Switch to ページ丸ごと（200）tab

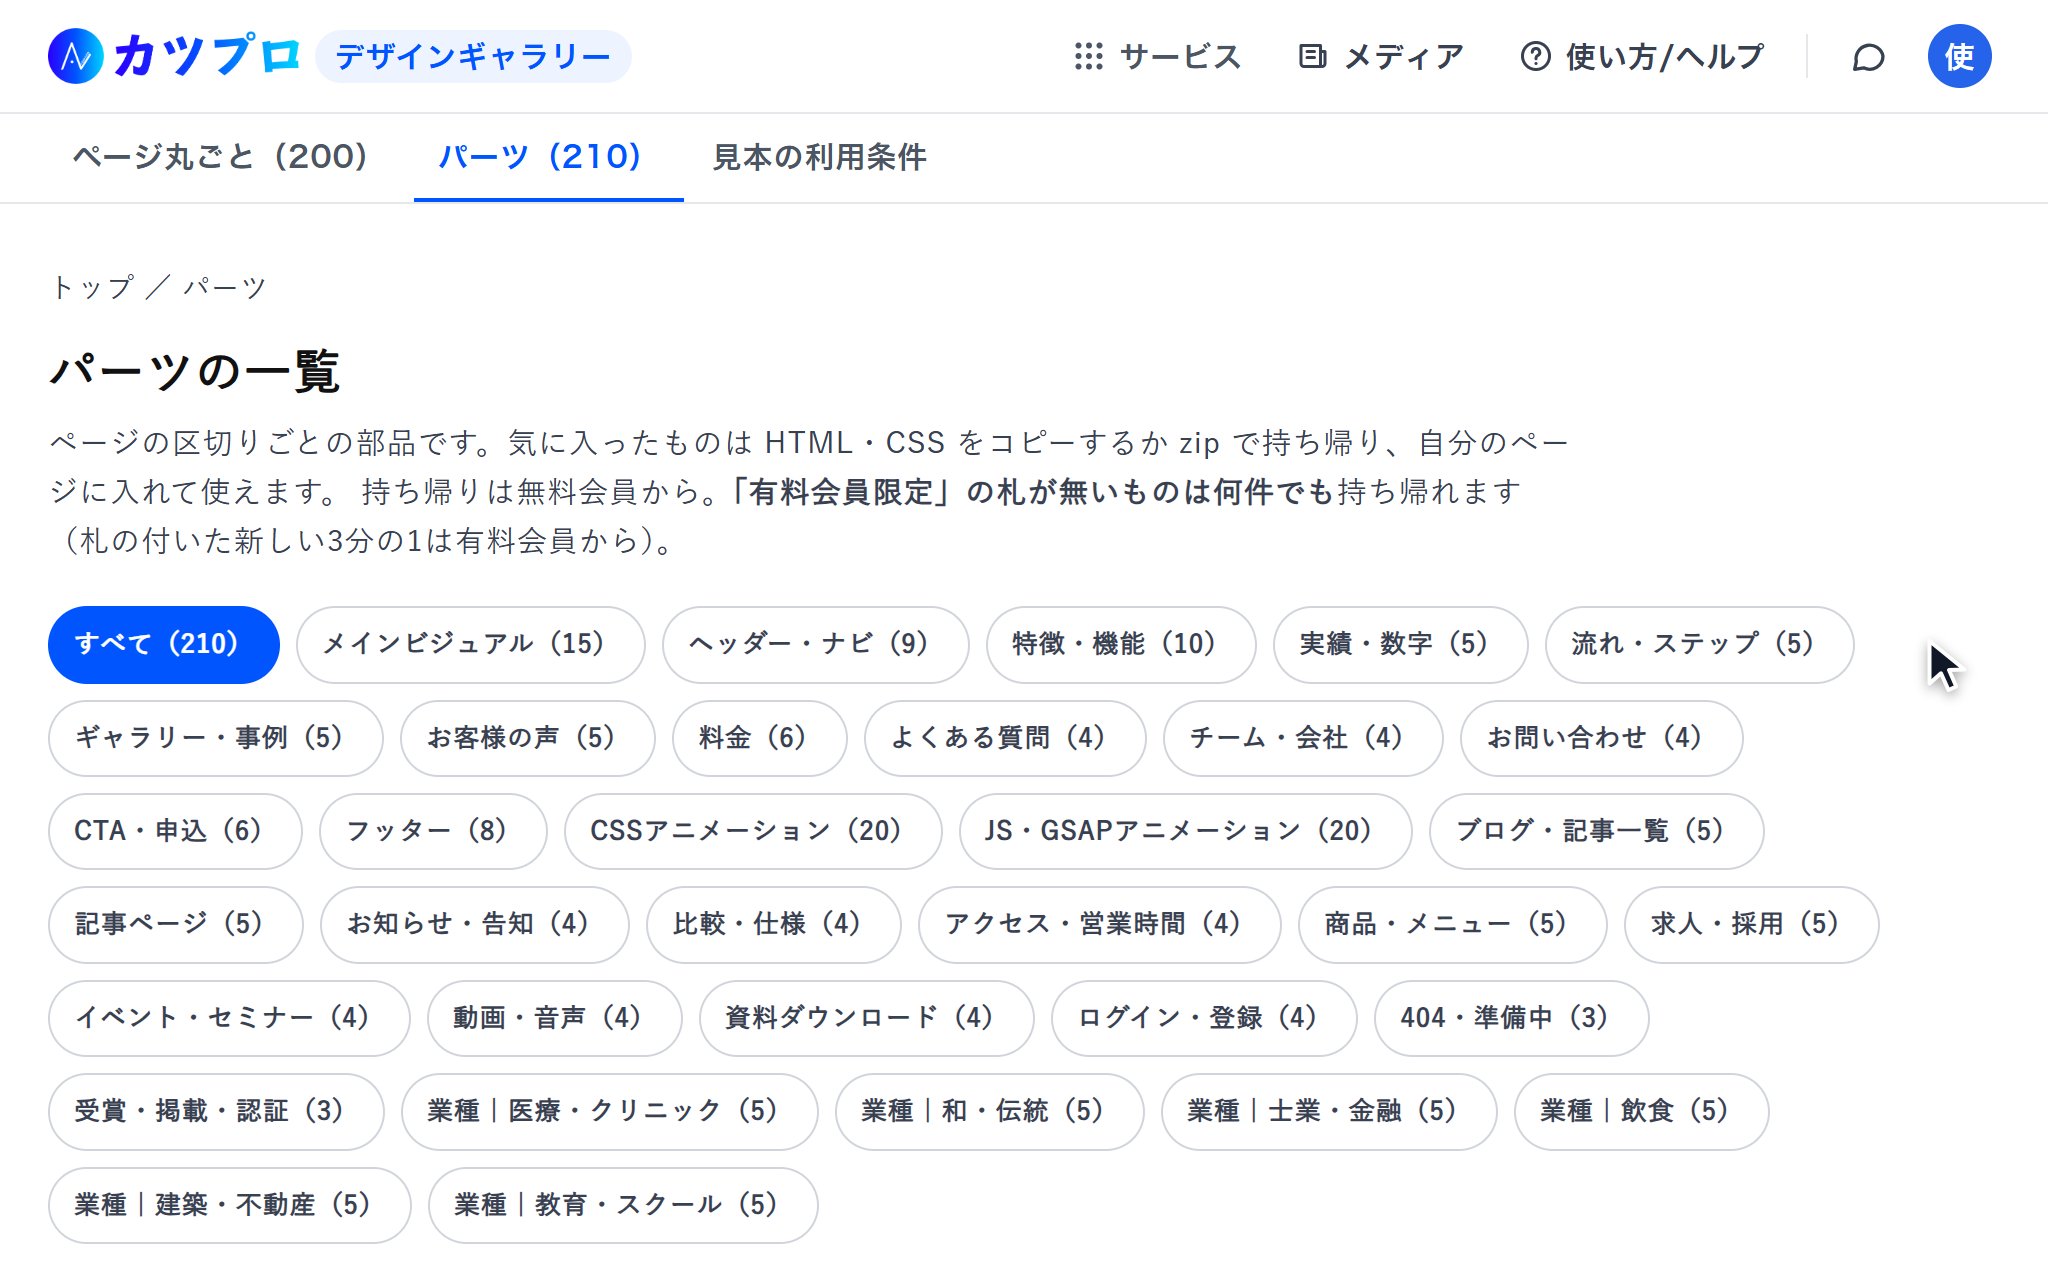220,157
